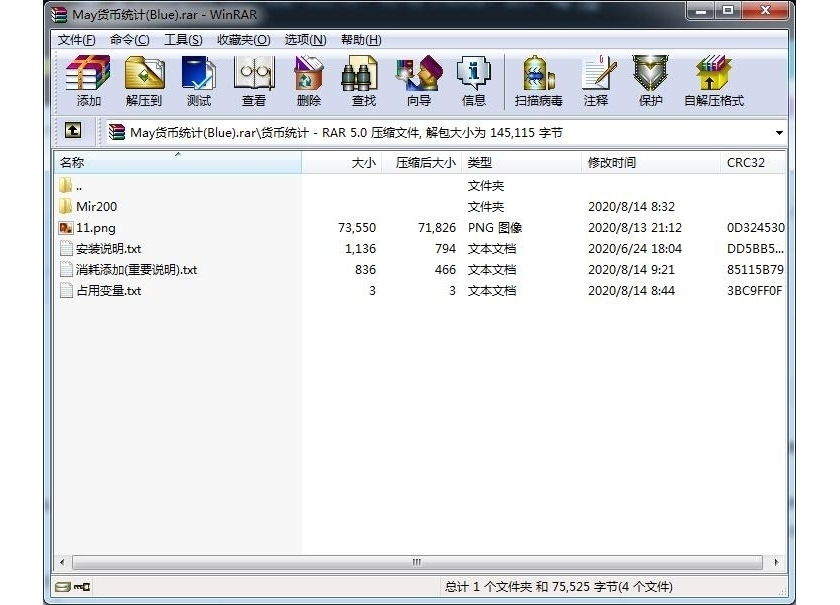Expand the archive path dropdown arrow

coord(779,133)
